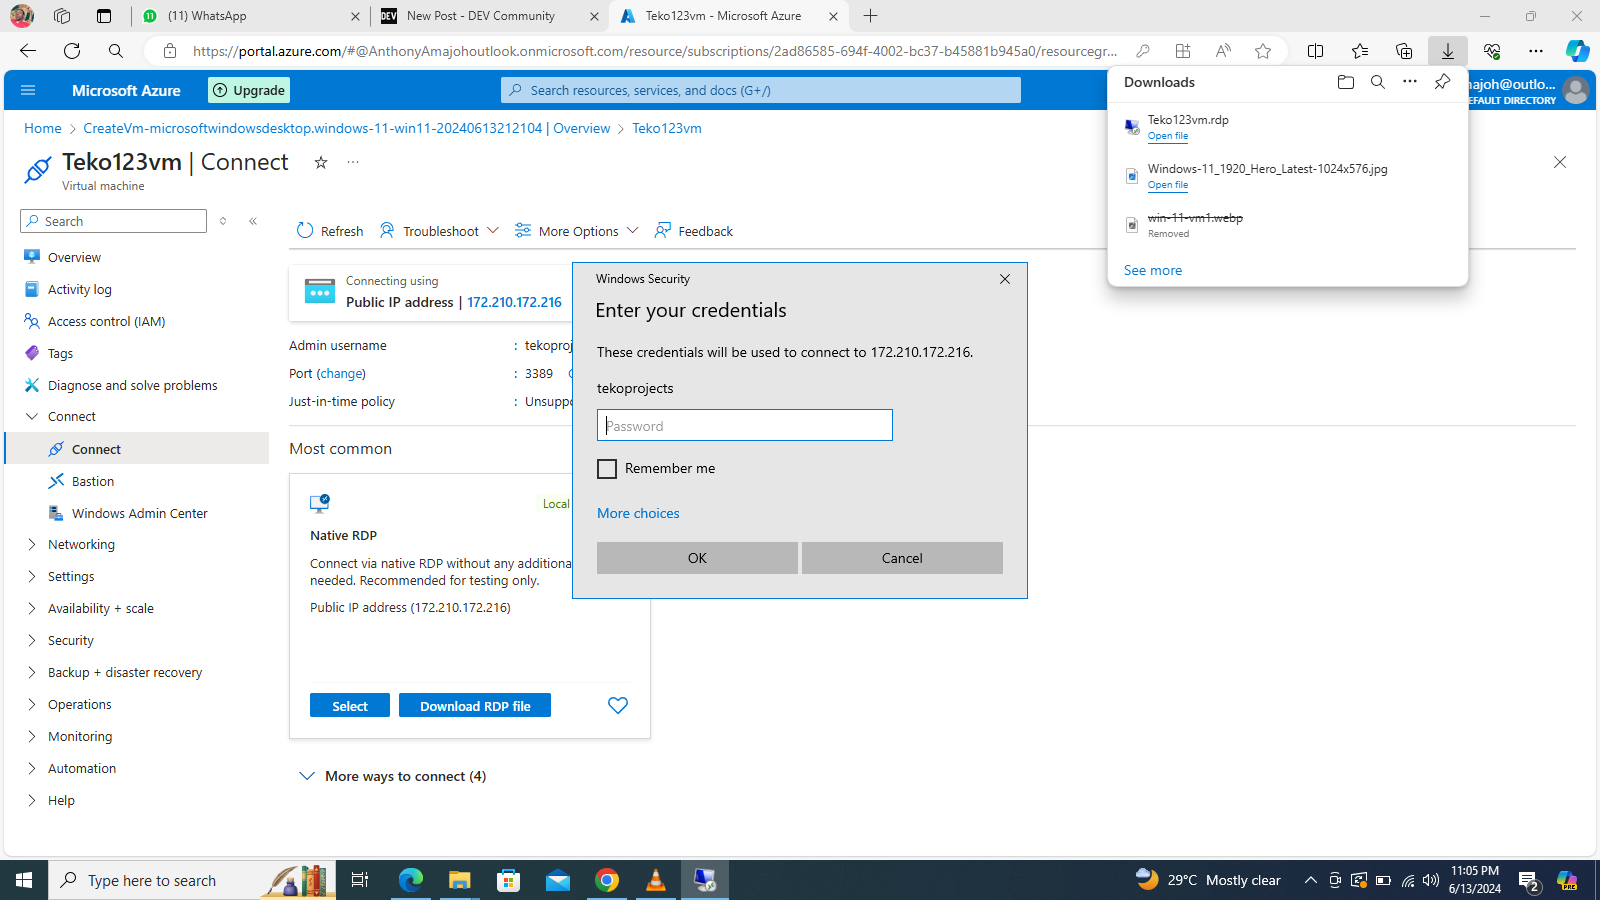Screen dimensions: 1600x900
Task: Select Bastion in the Connect menu
Action: click(93, 482)
